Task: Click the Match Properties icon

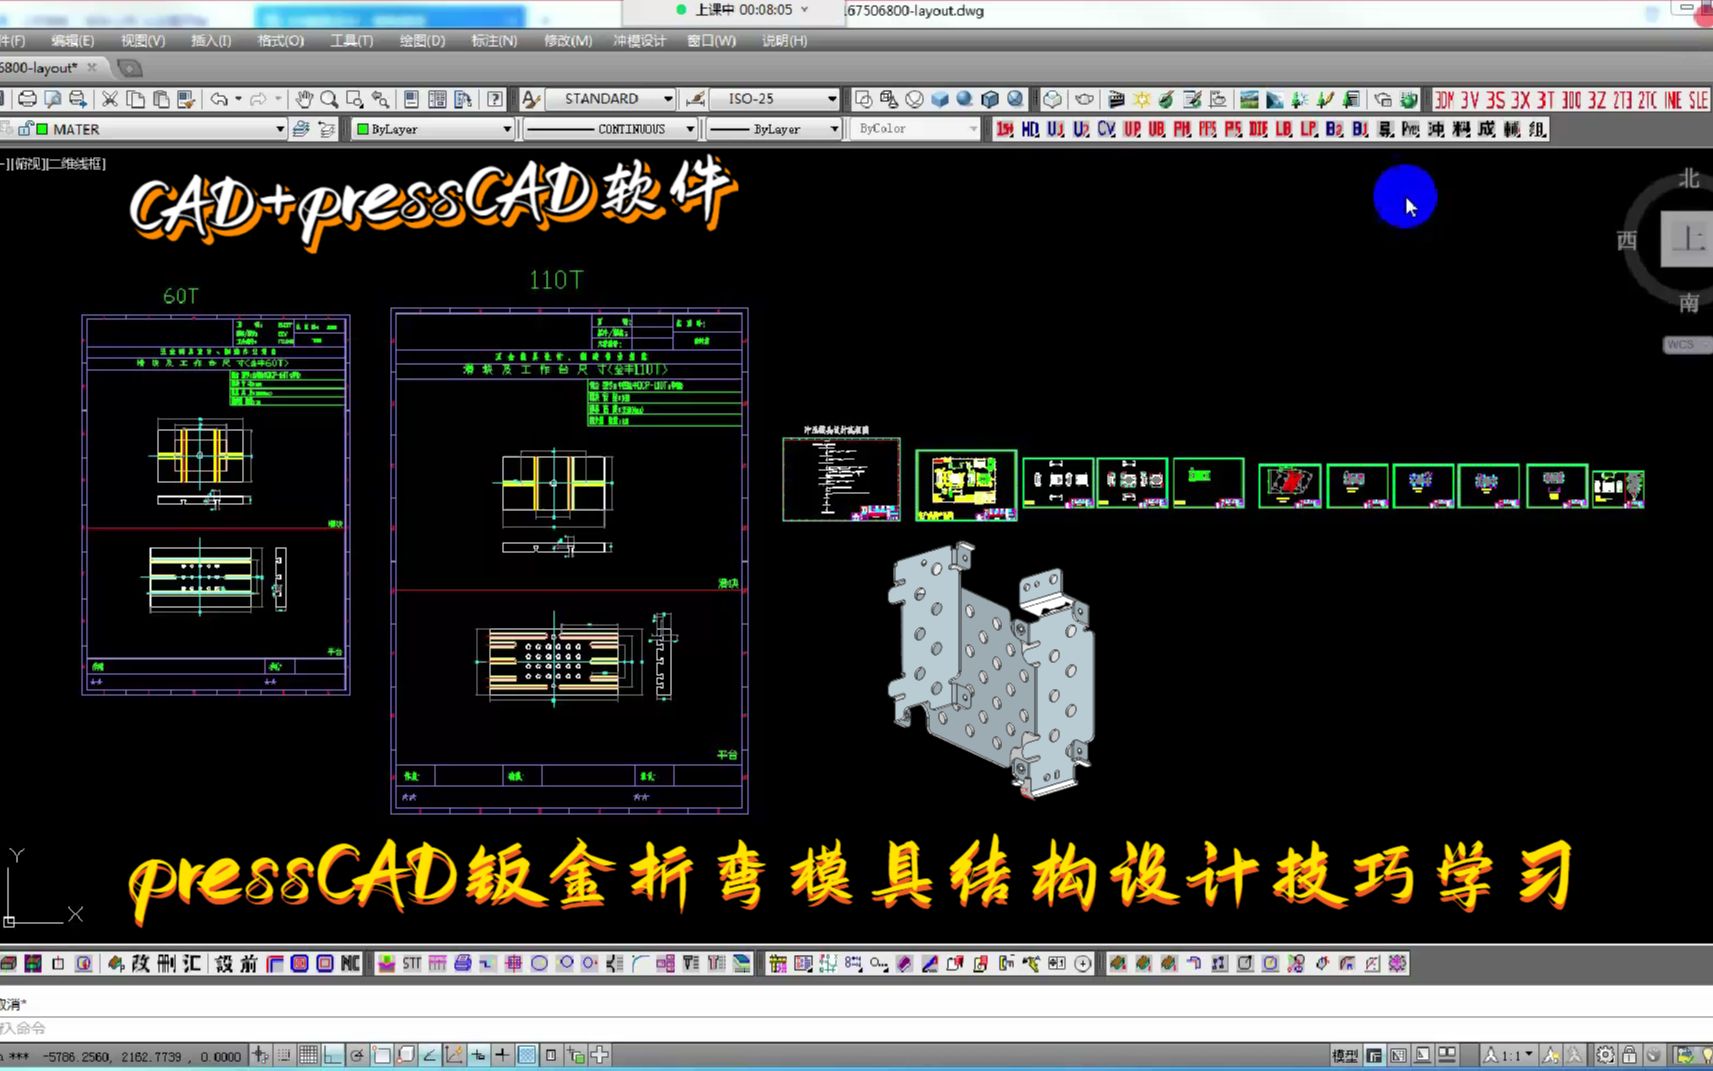Action: [186, 99]
